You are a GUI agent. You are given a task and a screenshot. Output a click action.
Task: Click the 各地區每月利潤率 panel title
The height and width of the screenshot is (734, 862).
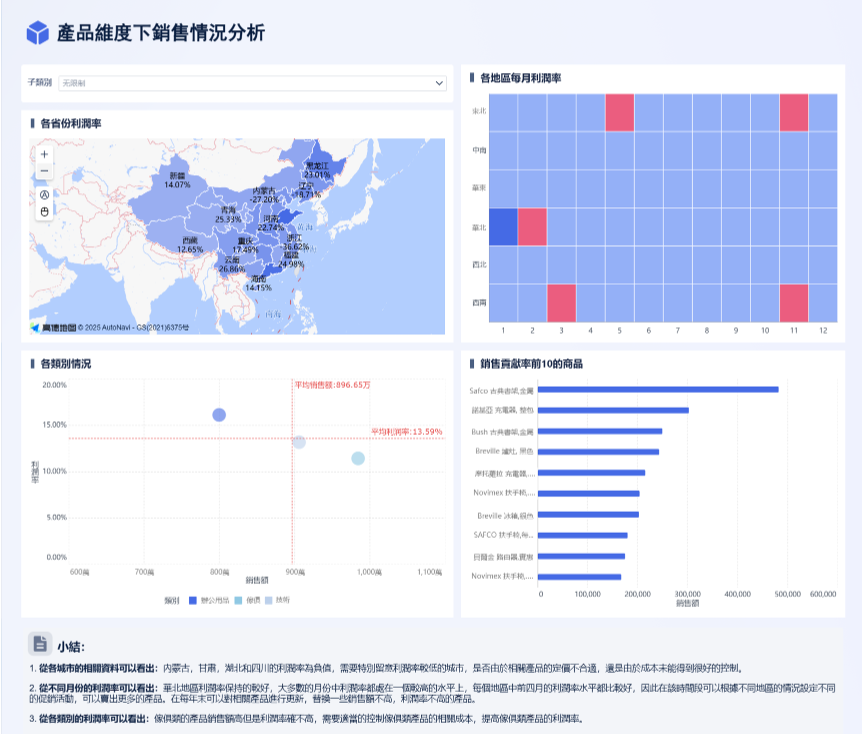pos(521,79)
